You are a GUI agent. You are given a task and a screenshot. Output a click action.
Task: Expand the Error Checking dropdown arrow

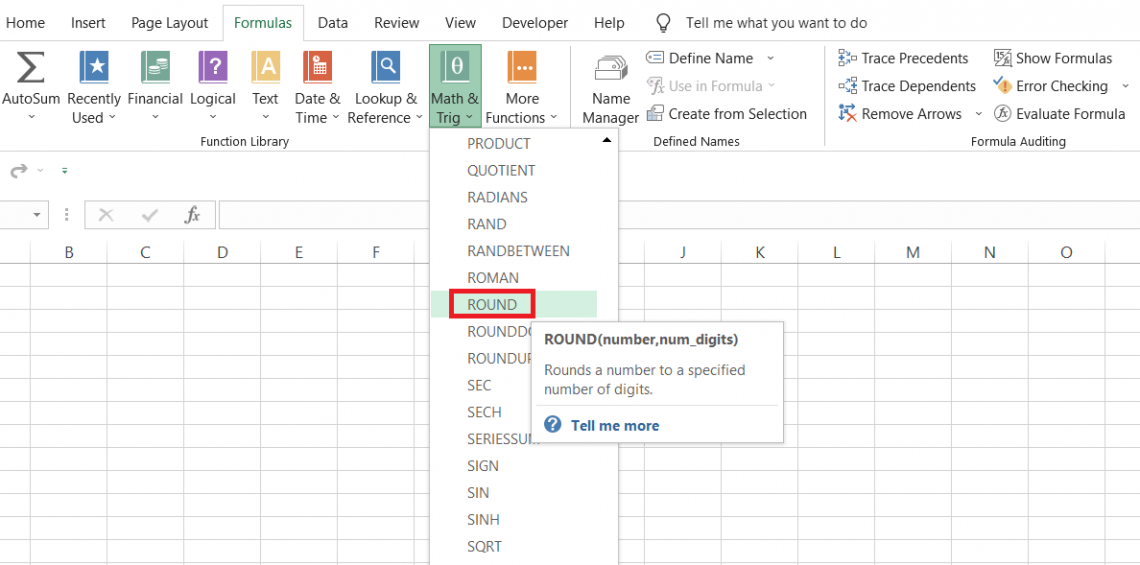(x=1126, y=86)
